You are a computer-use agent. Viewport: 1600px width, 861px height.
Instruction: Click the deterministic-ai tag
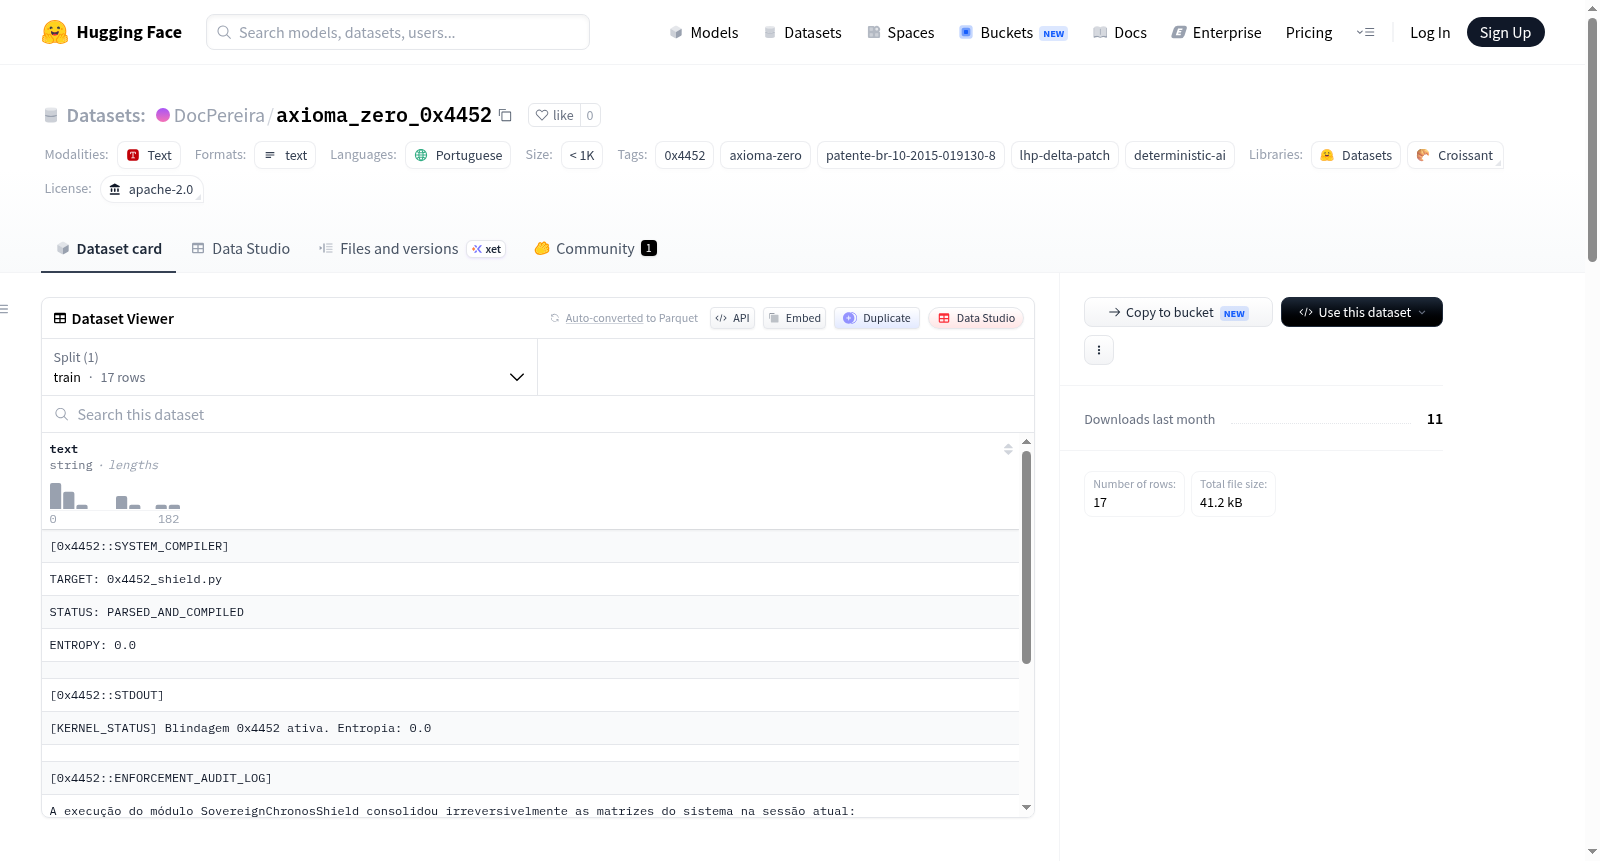[1180, 155]
